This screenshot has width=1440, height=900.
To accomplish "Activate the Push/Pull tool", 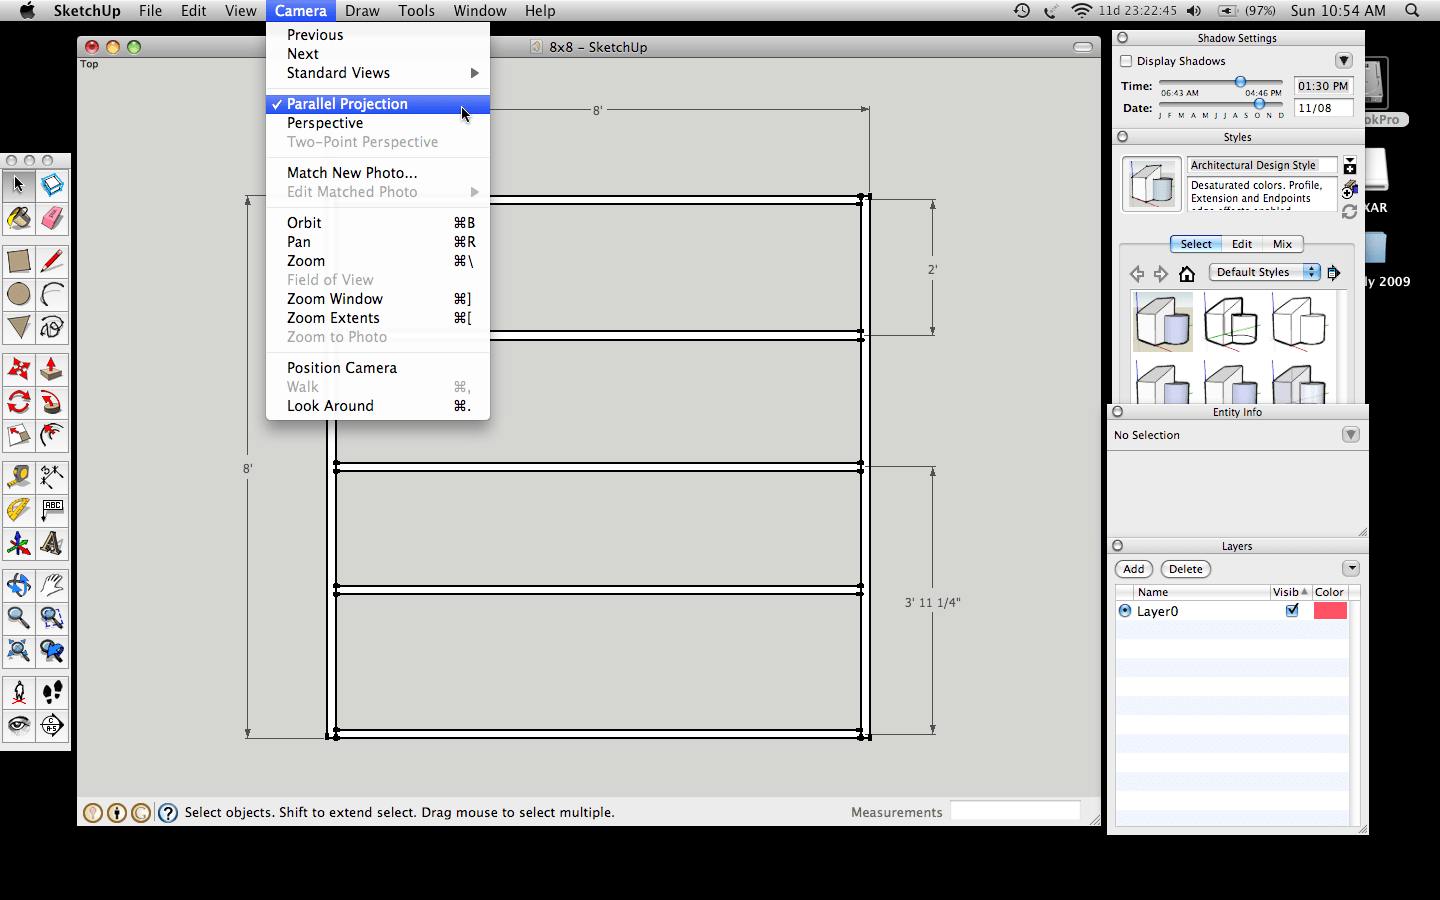I will pyautogui.click(x=52, y=370).
